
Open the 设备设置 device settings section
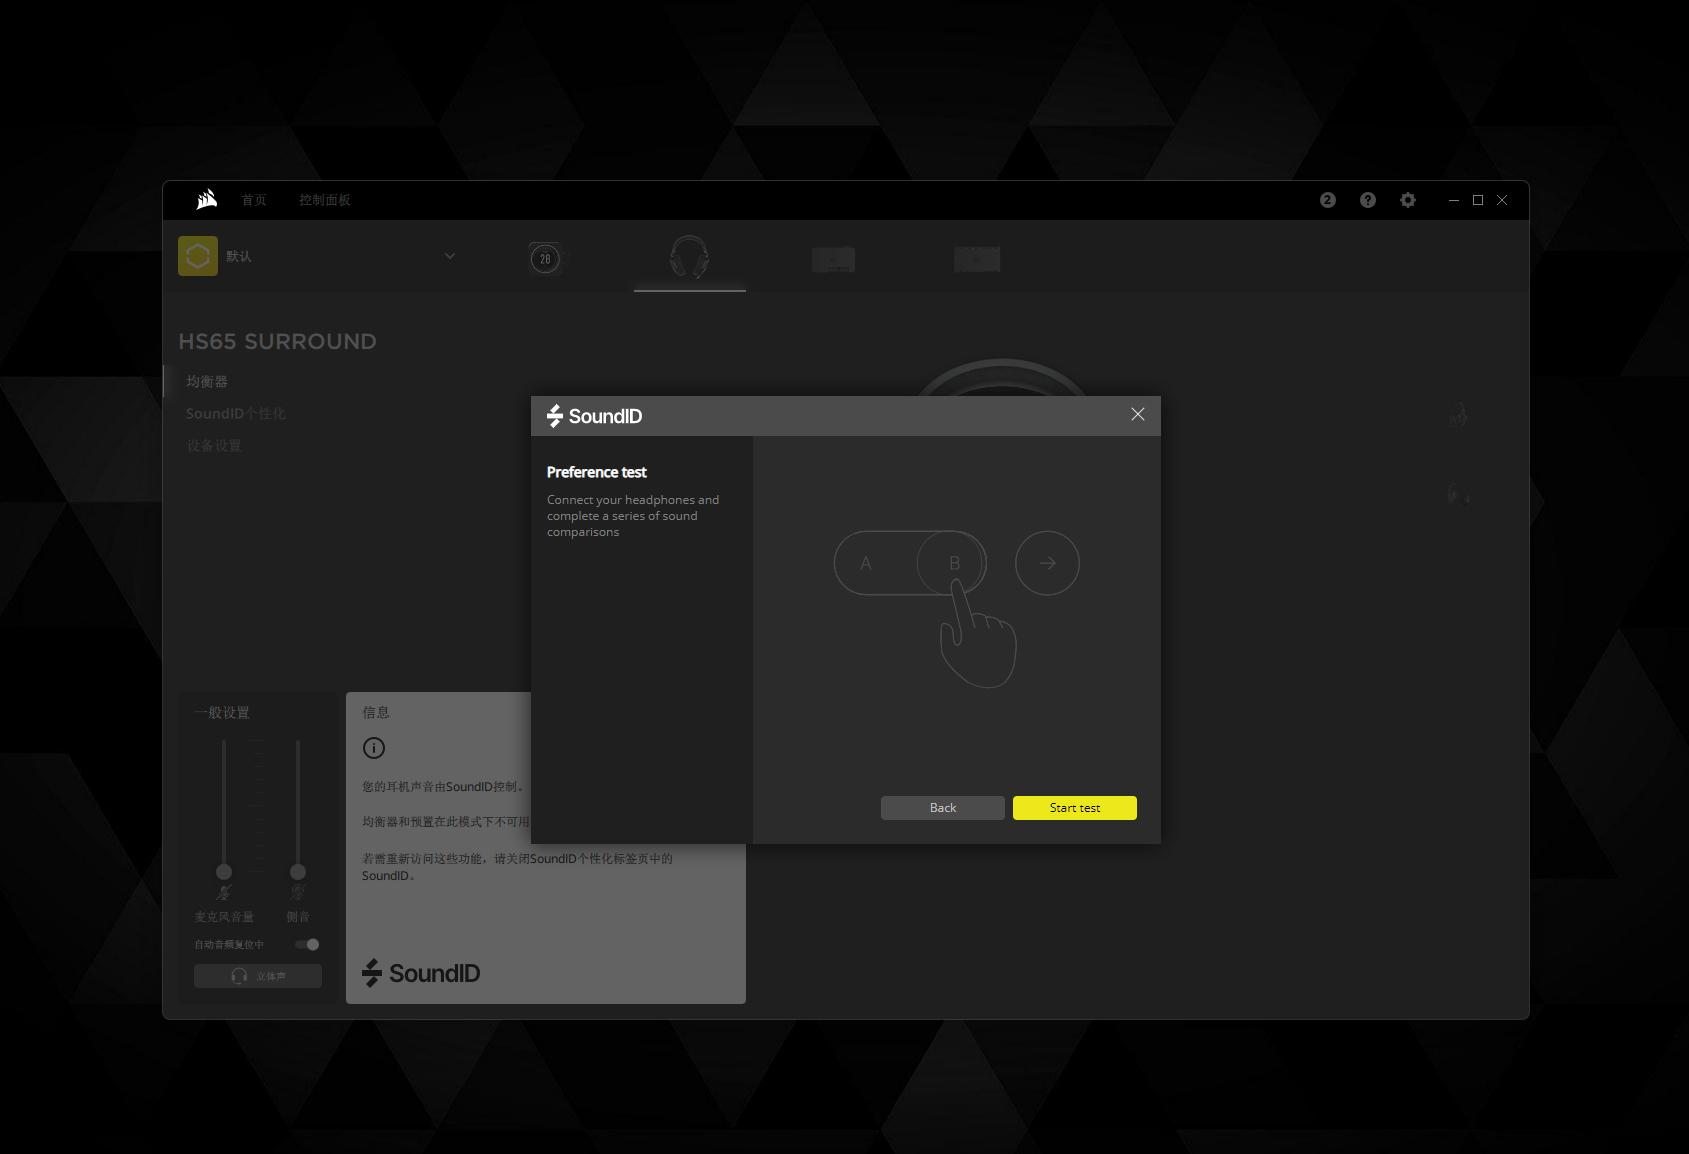[x=214, y=446]
